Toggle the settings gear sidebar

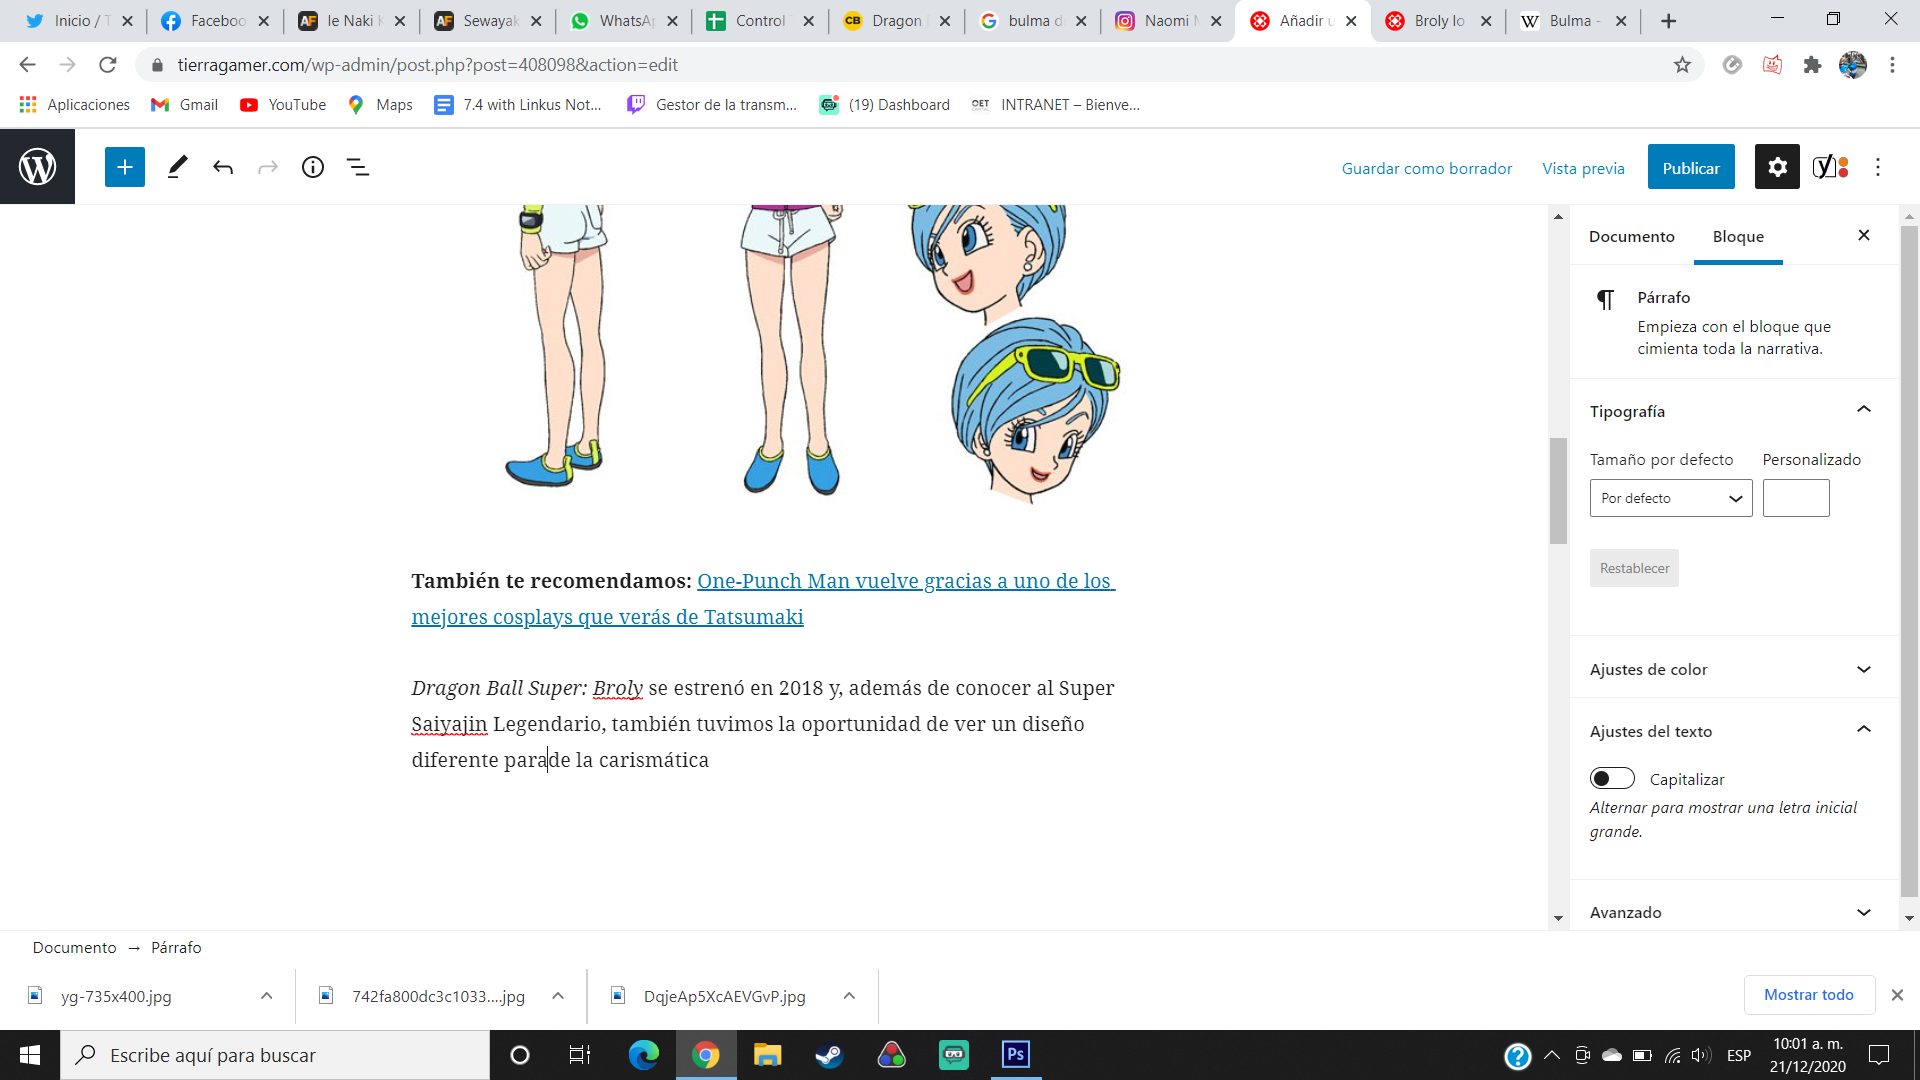point(1777,167)
